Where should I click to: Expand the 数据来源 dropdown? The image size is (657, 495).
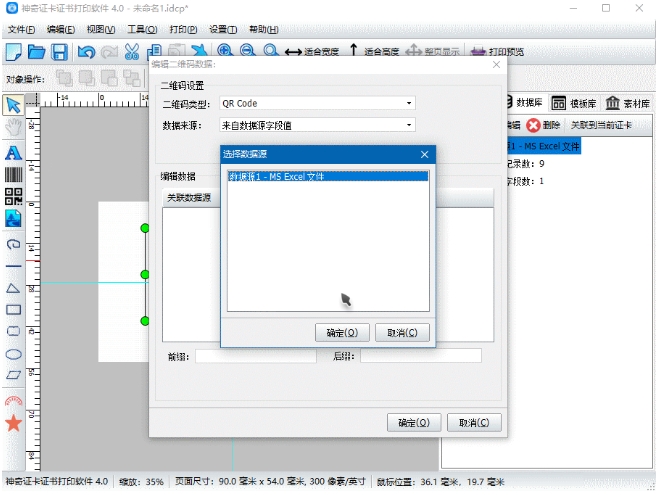tap(317, 125)
